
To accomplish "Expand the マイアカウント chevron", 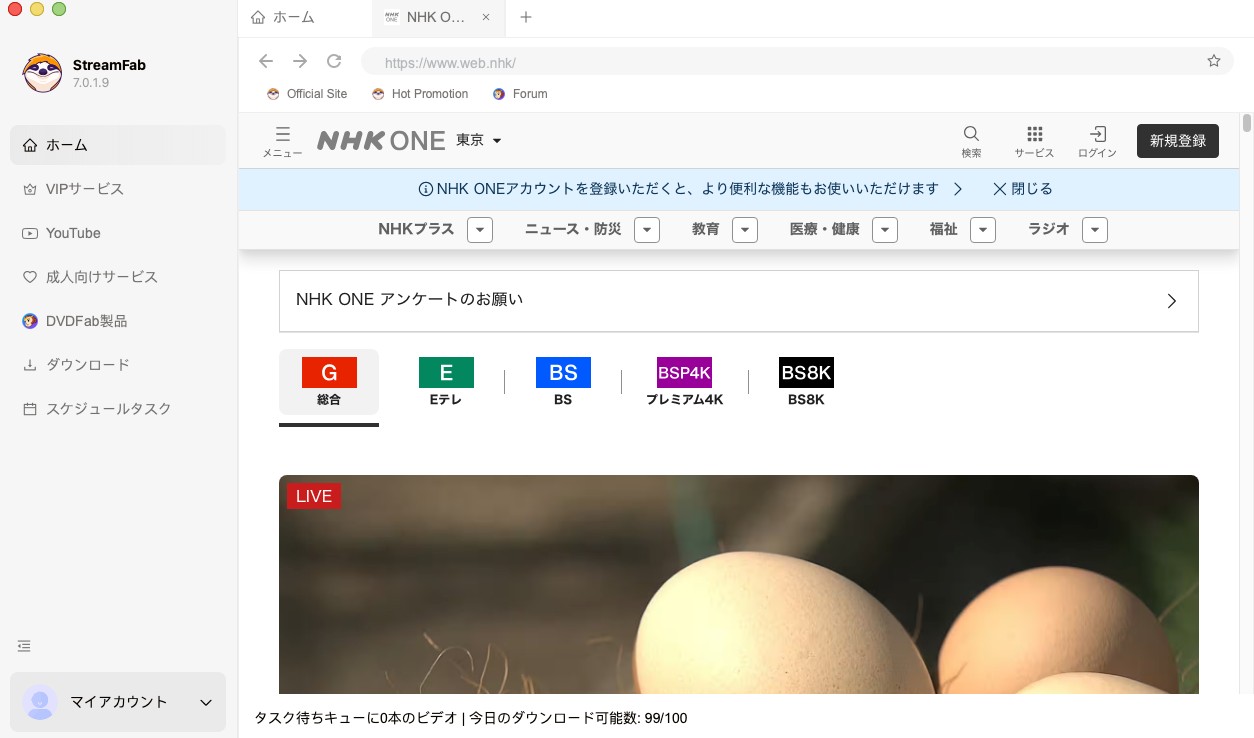I will pos(206,702).
